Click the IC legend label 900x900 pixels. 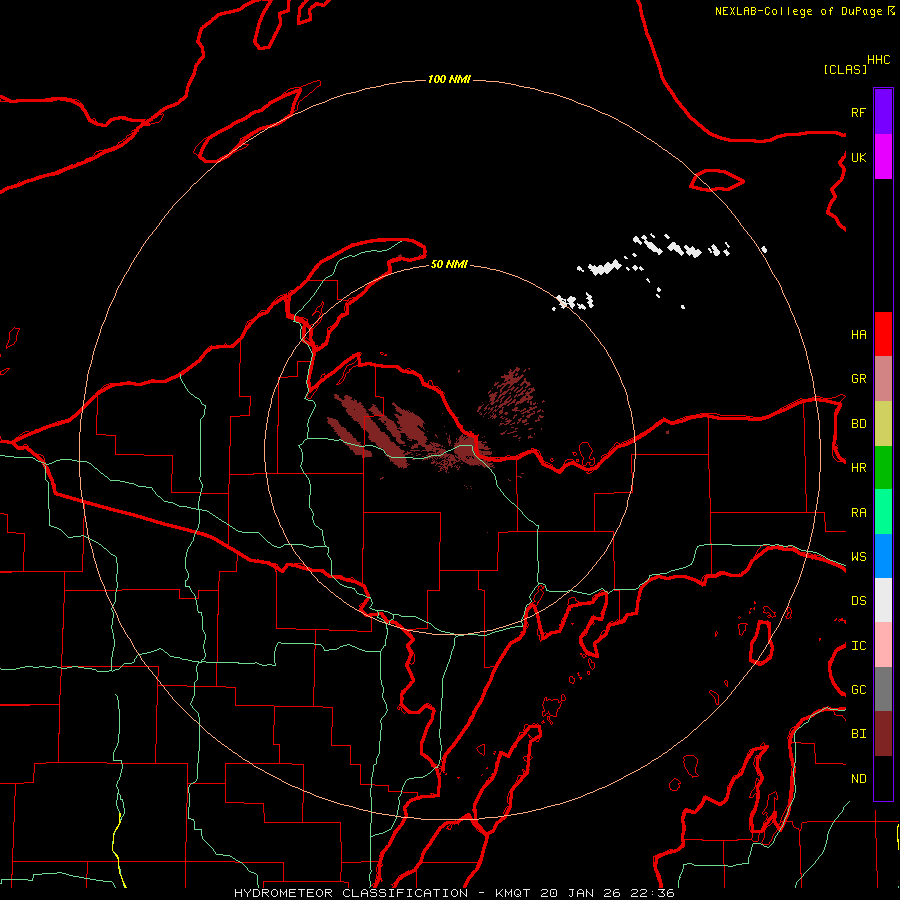click(858, 646)
